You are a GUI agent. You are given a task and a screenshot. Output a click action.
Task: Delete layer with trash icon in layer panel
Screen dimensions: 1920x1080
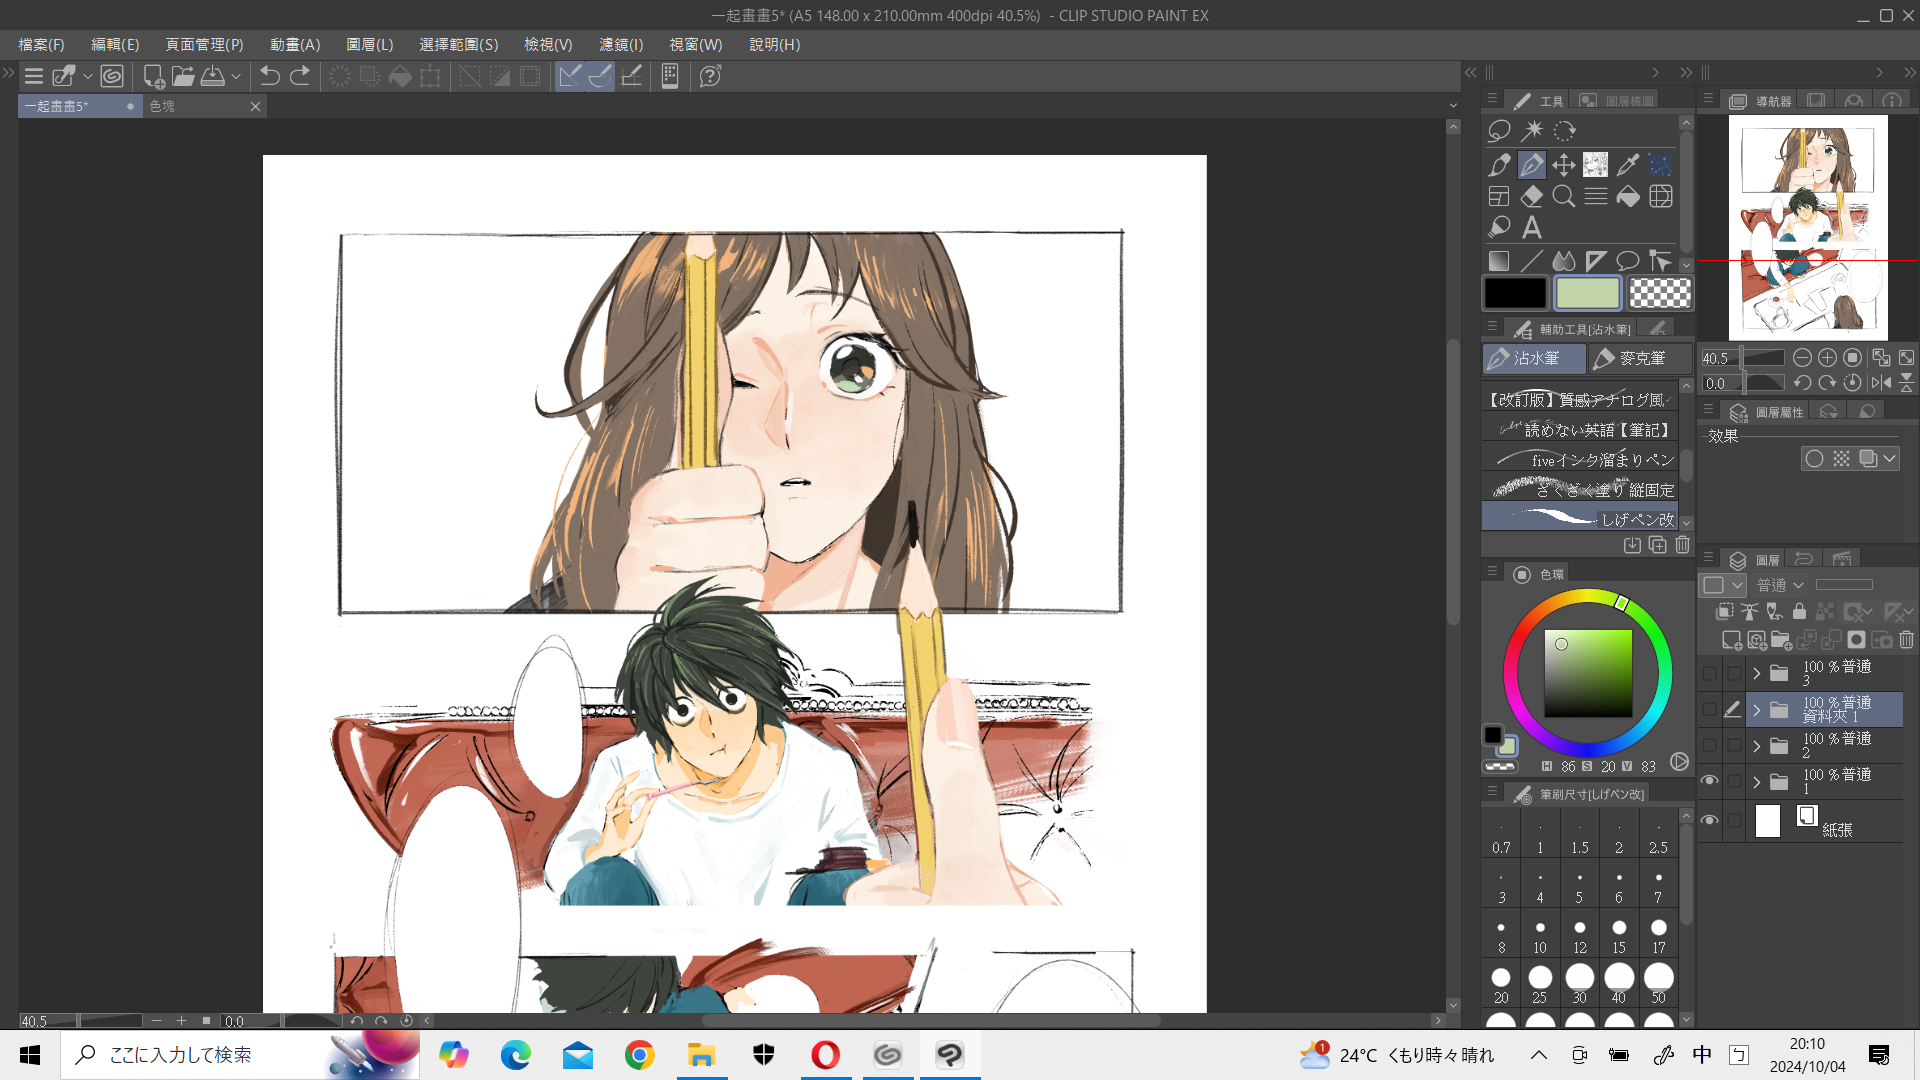coord(1906,640)
